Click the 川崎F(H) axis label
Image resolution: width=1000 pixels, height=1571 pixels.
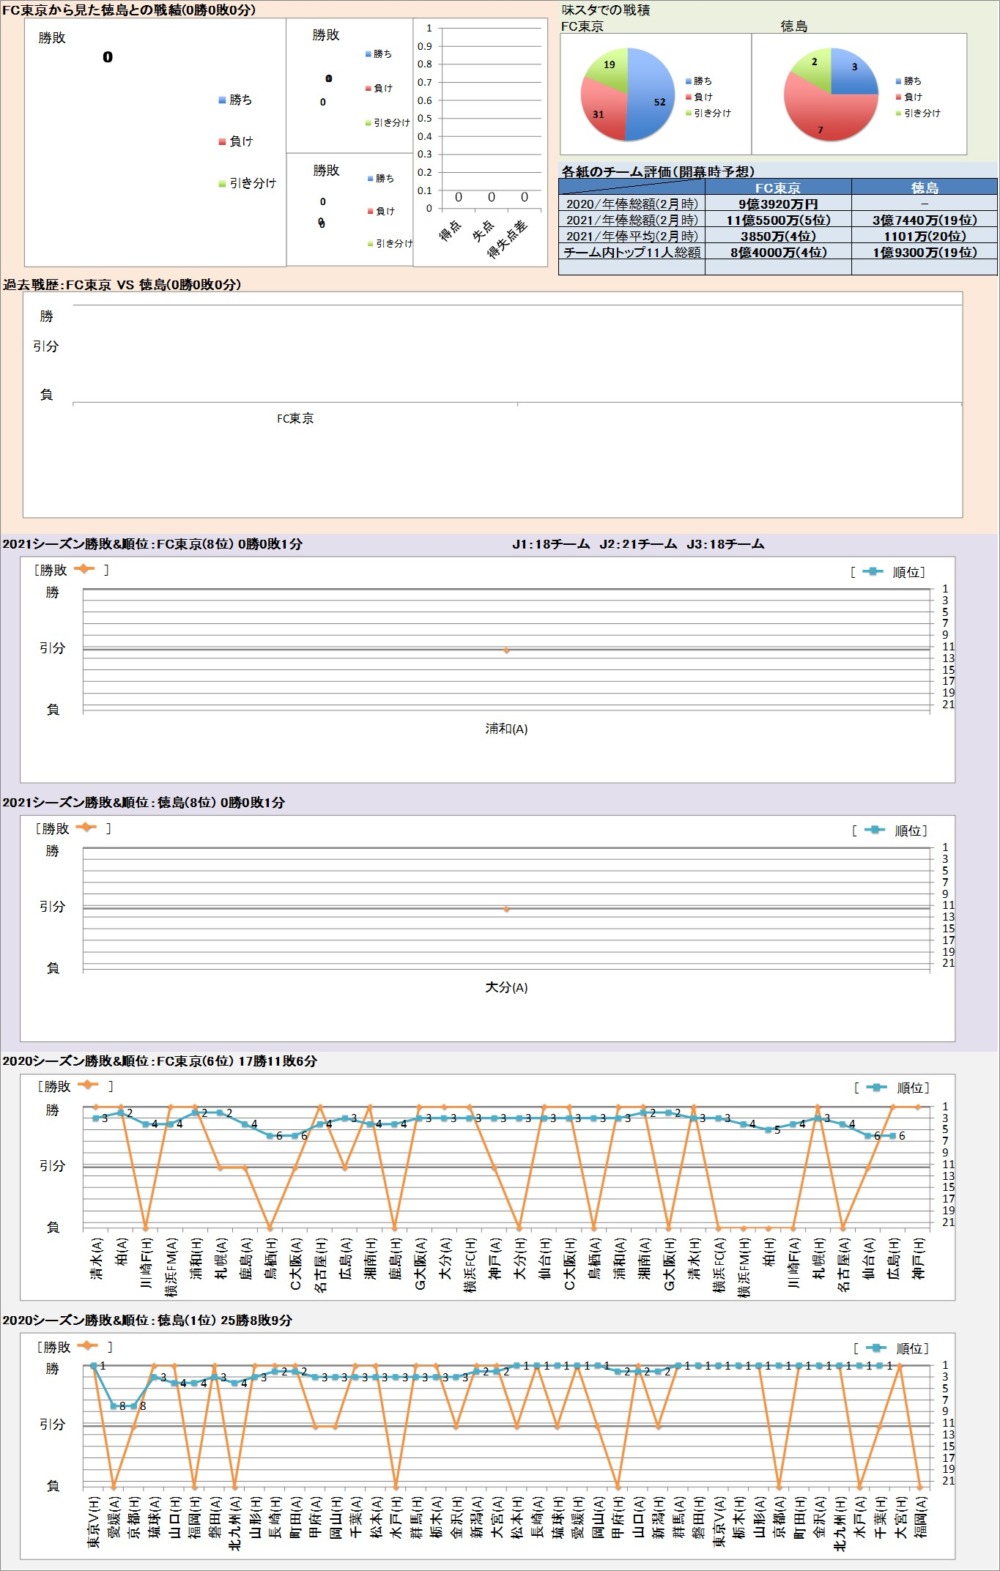click(146, 1262)
